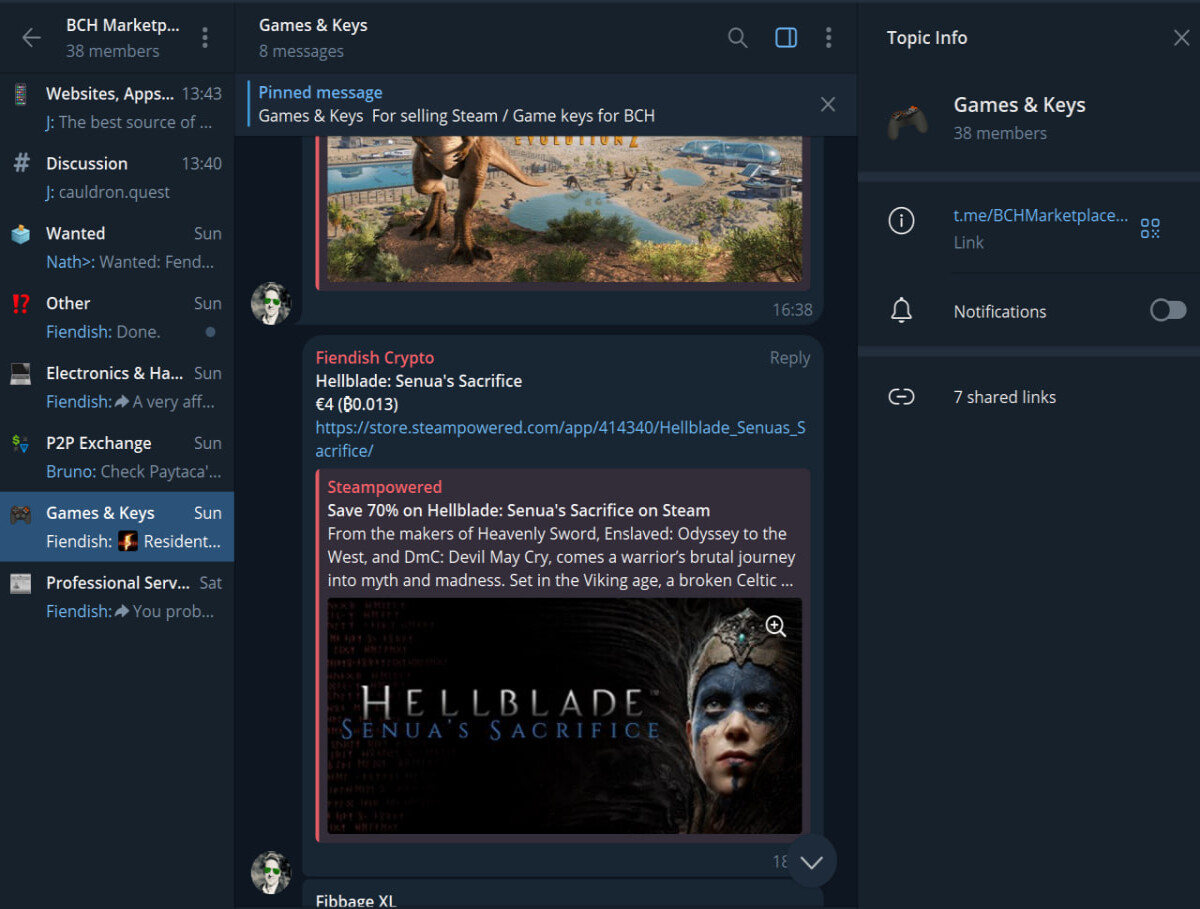The height and width of the screenshot is (909, 1200).
Task: Click the Electronics laptop icon
Action: [x=21, y=373]
